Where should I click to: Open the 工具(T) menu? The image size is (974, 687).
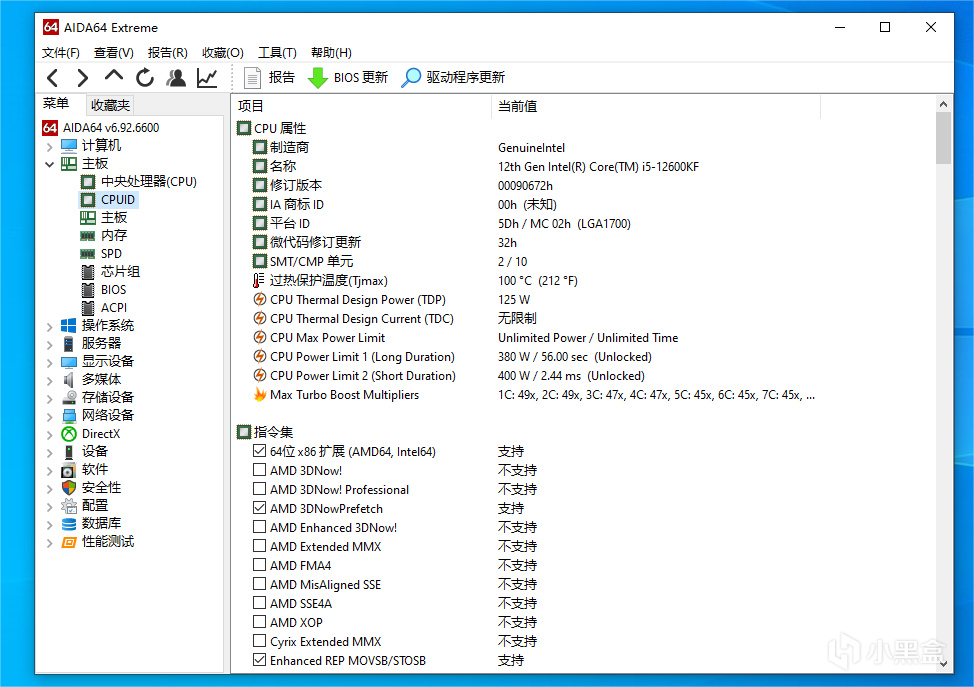coord(277,53)
